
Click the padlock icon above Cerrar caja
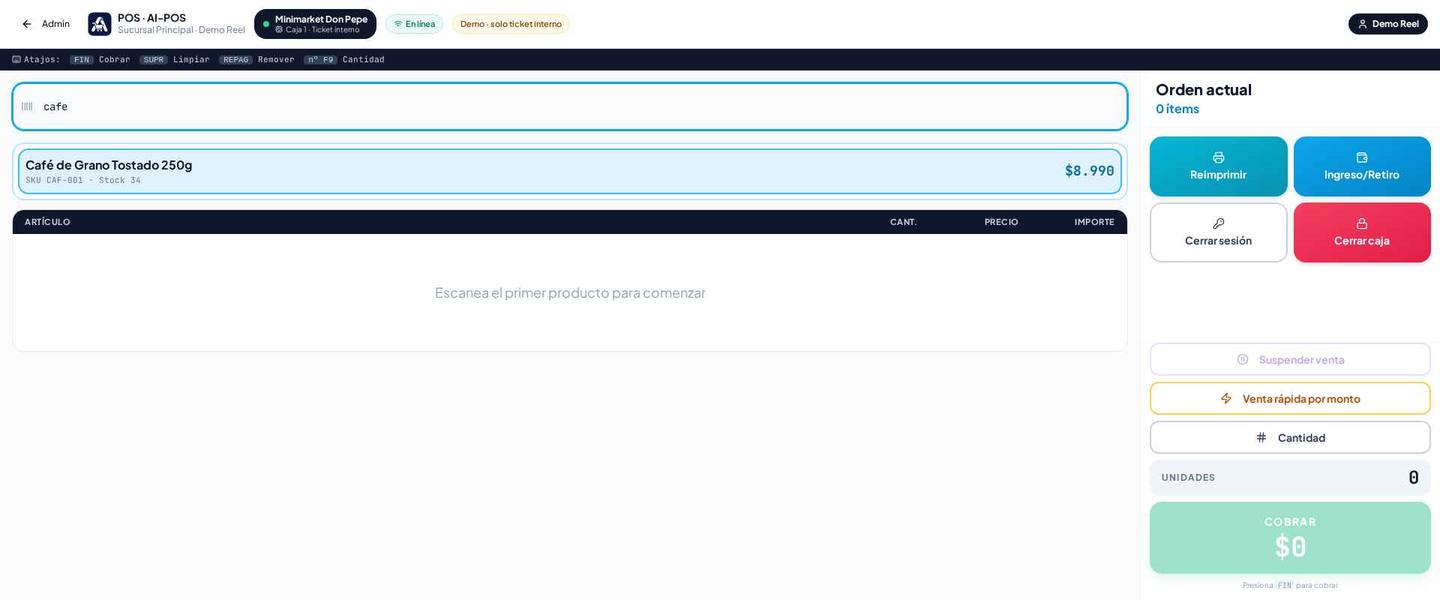point(1362,223)
